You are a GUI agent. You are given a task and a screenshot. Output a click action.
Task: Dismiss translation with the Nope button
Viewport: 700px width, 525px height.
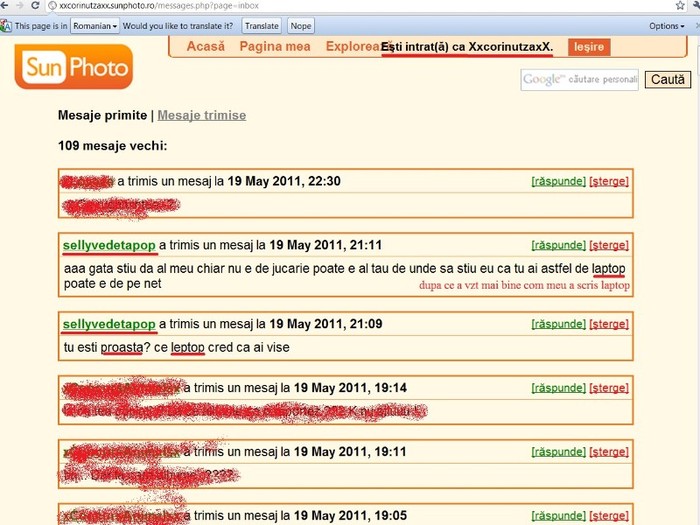click(299, 26)
